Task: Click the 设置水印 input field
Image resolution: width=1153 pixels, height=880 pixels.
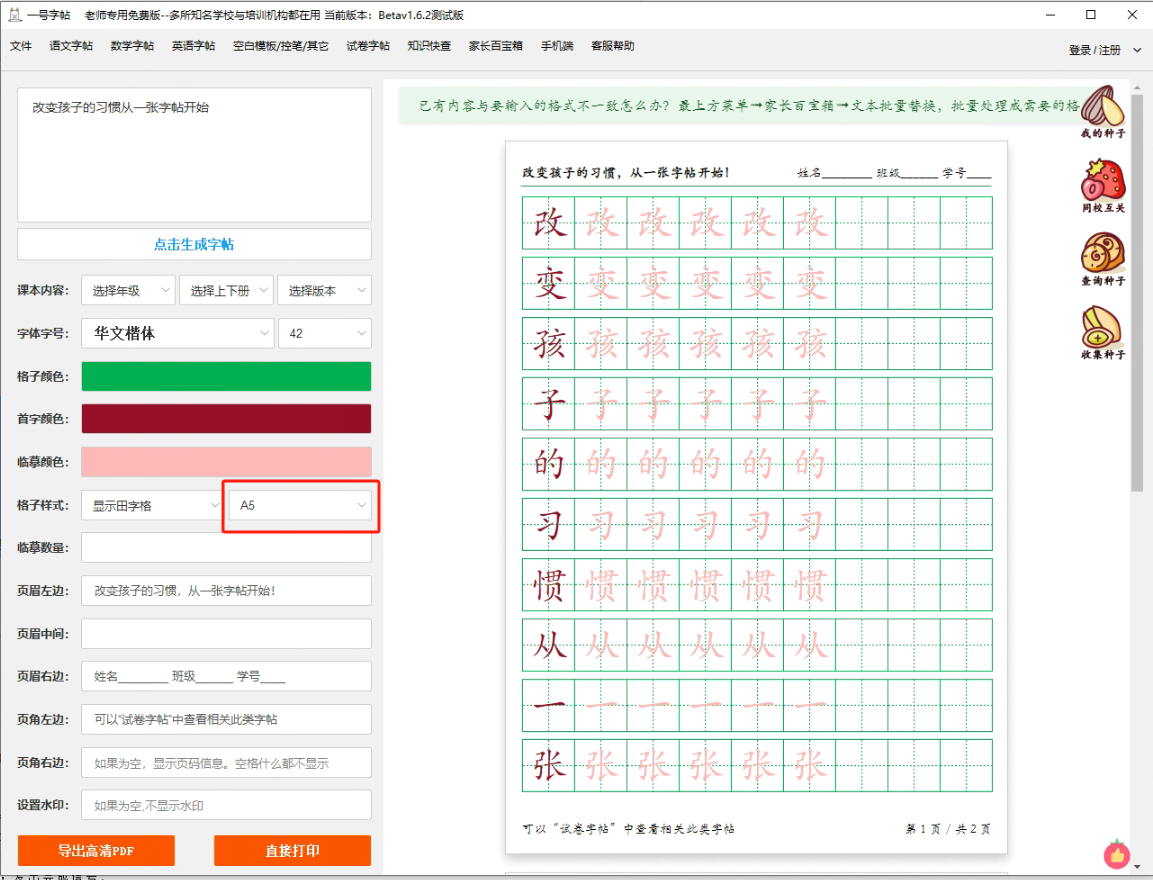Action: (x=226, y=805)
